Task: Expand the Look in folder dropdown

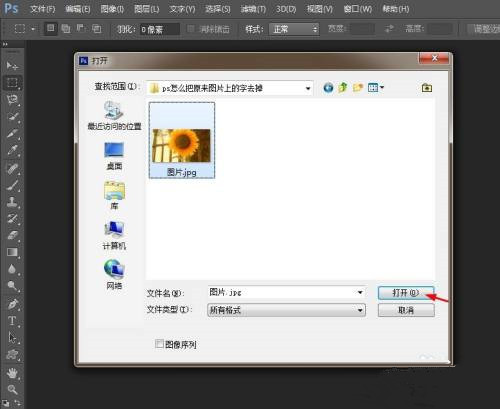Action: point(308,88)
